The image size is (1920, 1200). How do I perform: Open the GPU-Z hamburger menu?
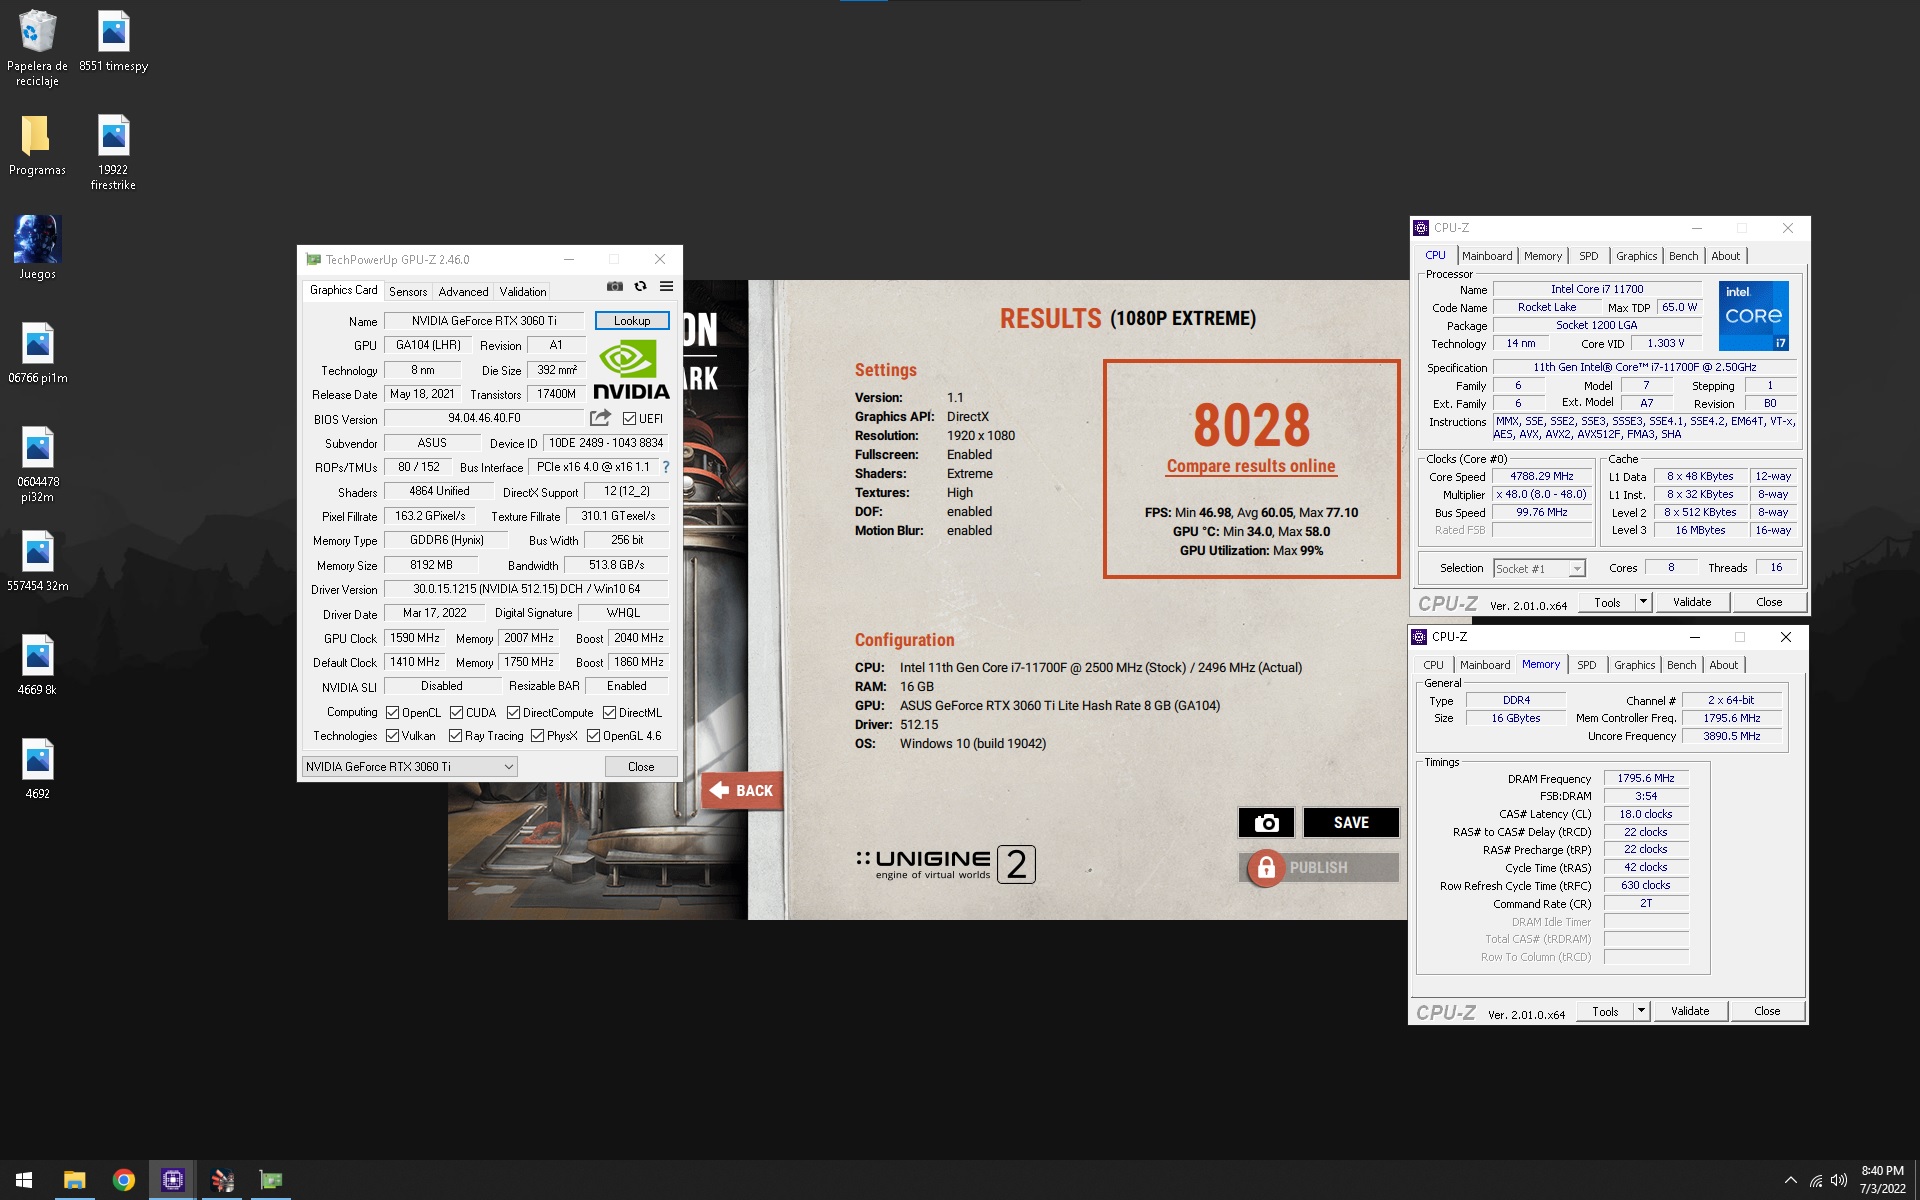click(x=666, y=287)
